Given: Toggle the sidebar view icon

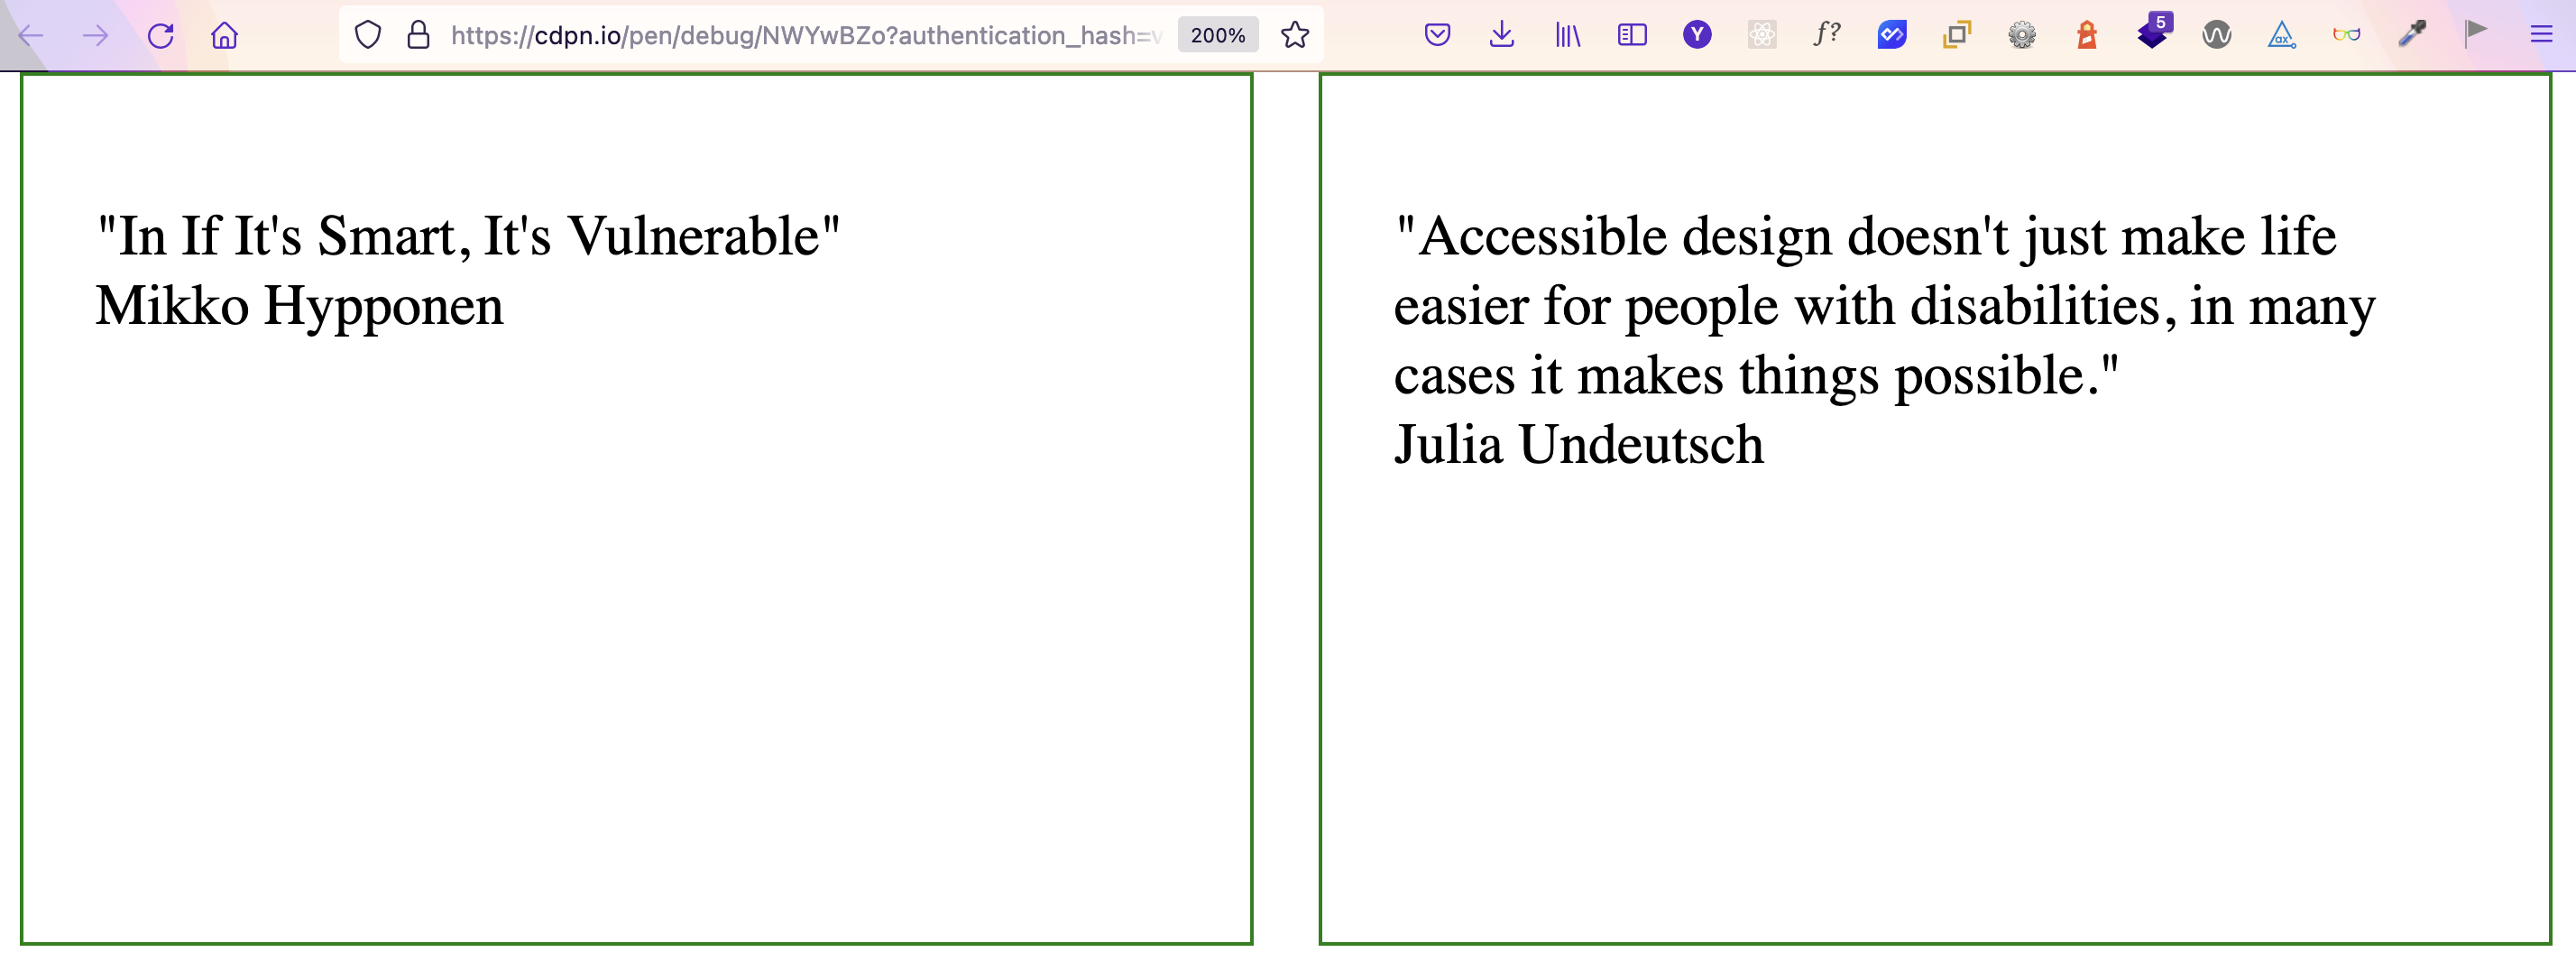Looking at the screenshot, I should (x=1632, y=36).
